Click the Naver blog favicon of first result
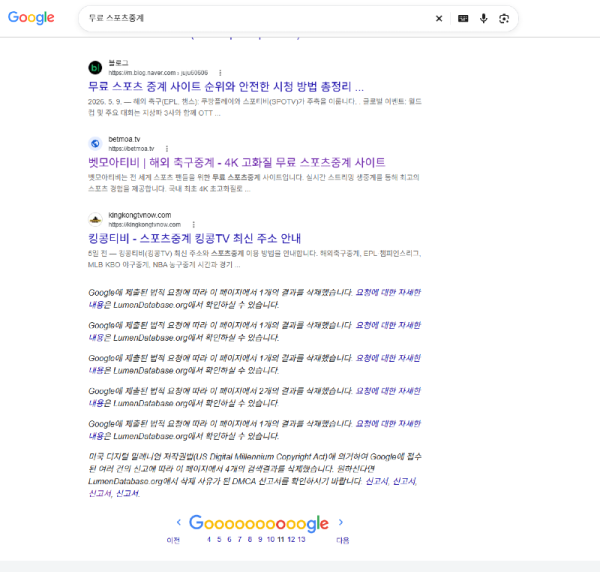The width and height of the screenshot is (600, 572). 95,68
